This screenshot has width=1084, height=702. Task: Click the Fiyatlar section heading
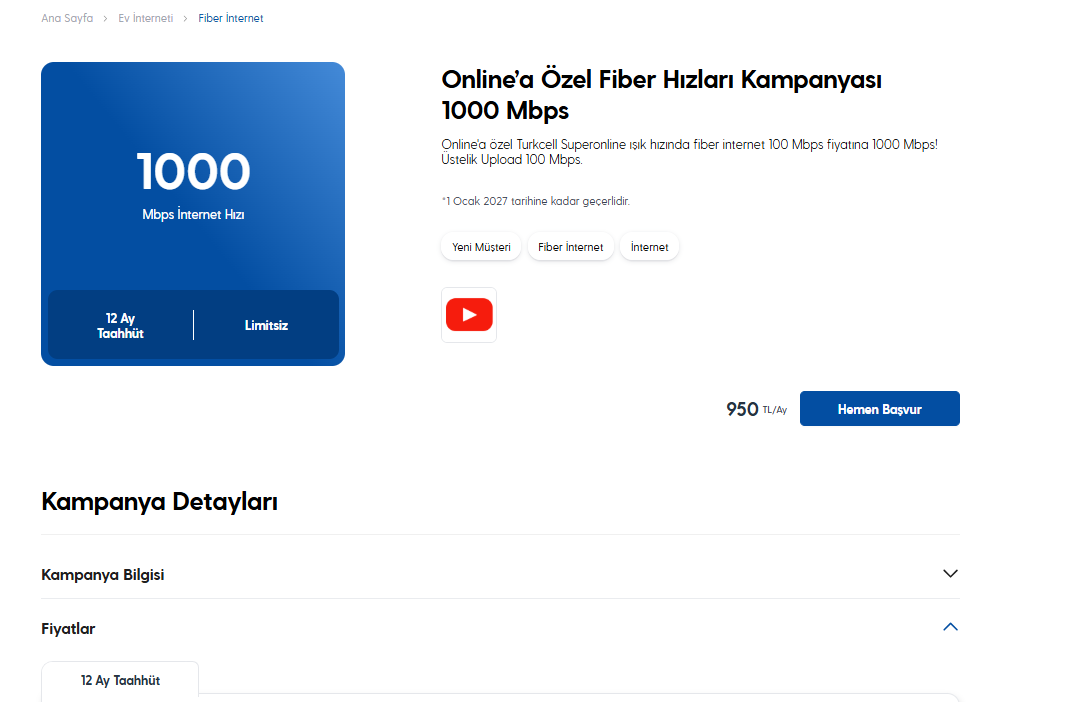68,629
